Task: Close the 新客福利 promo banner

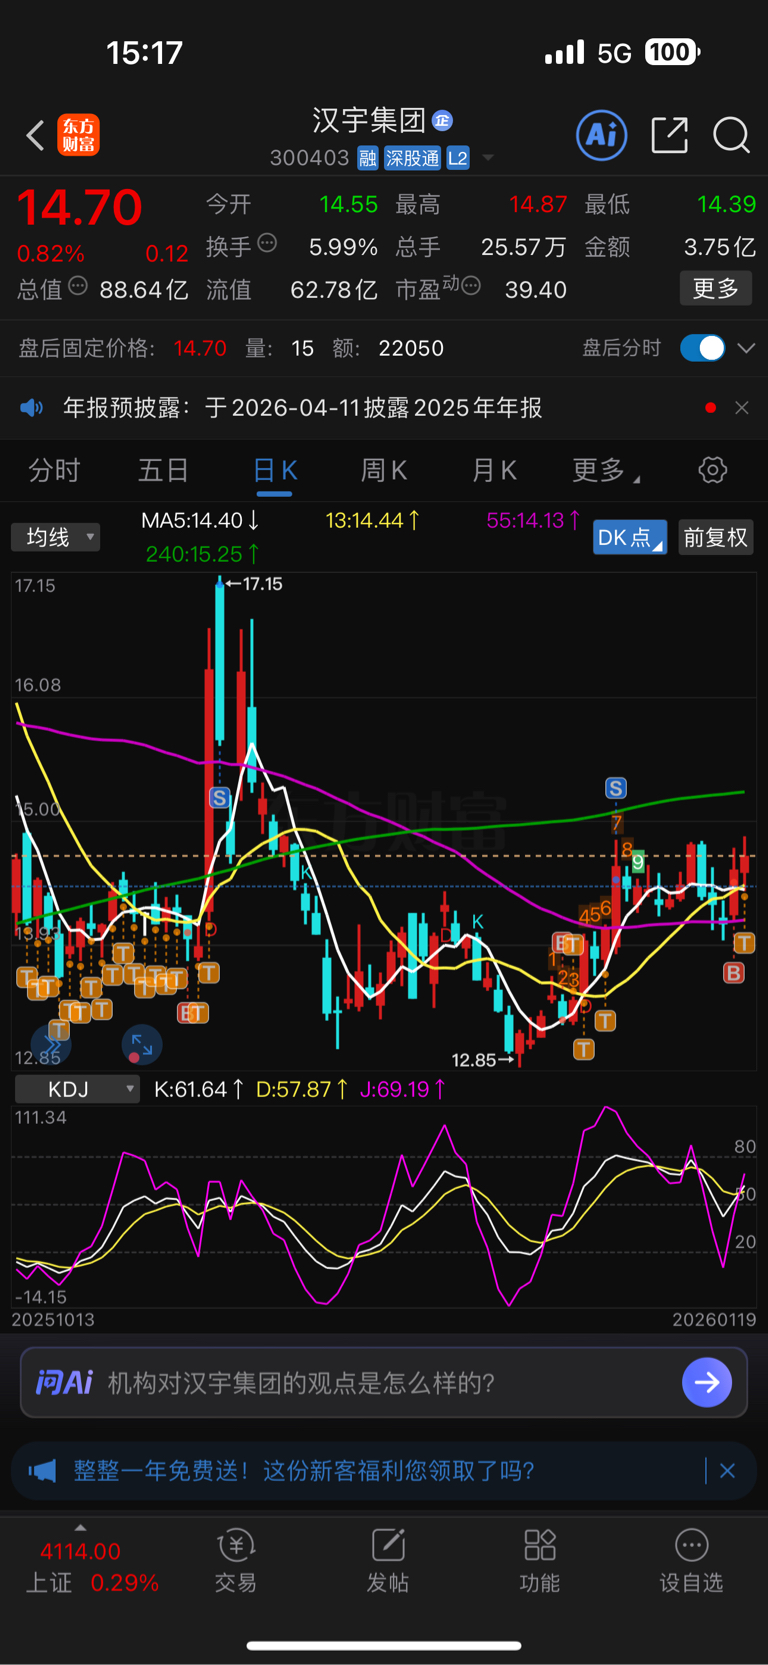Action: click(x=728, y=1471)
